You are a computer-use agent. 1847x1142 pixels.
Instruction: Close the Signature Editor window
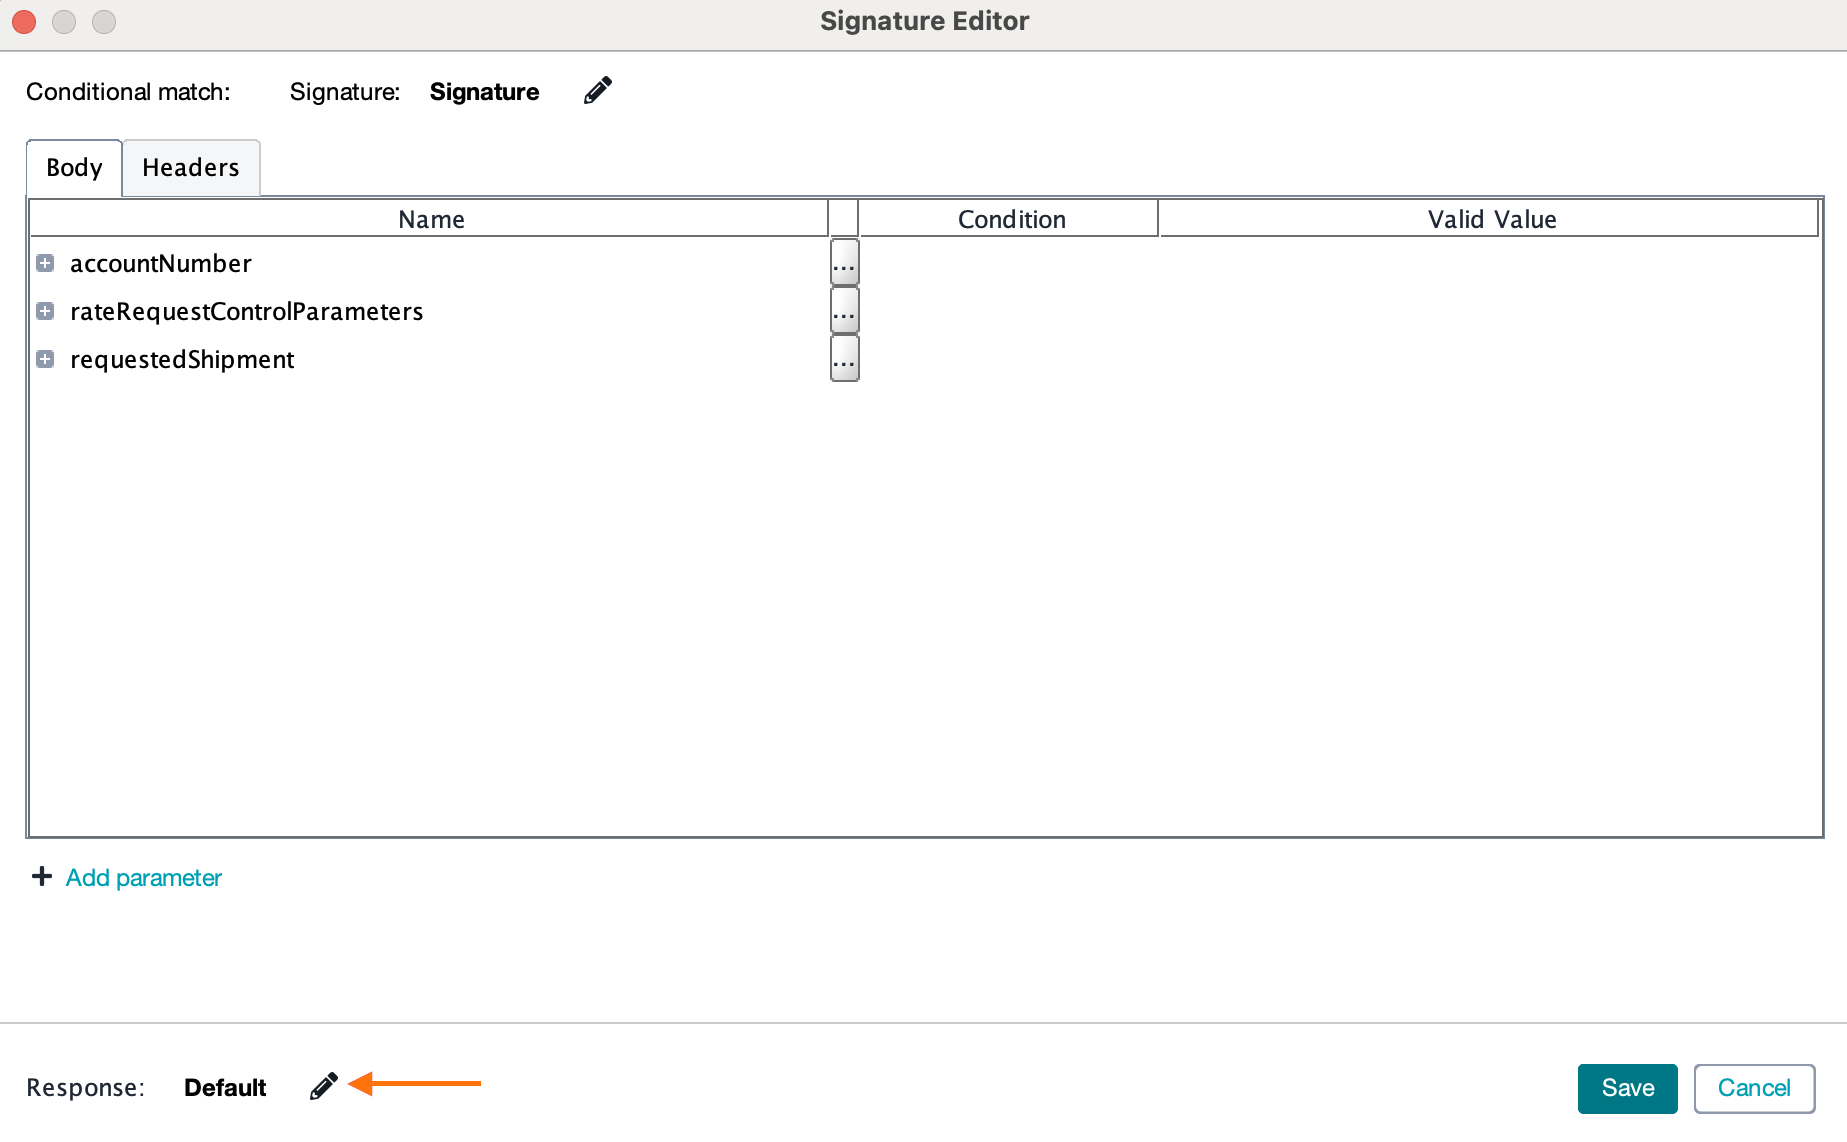pos(23,21)
